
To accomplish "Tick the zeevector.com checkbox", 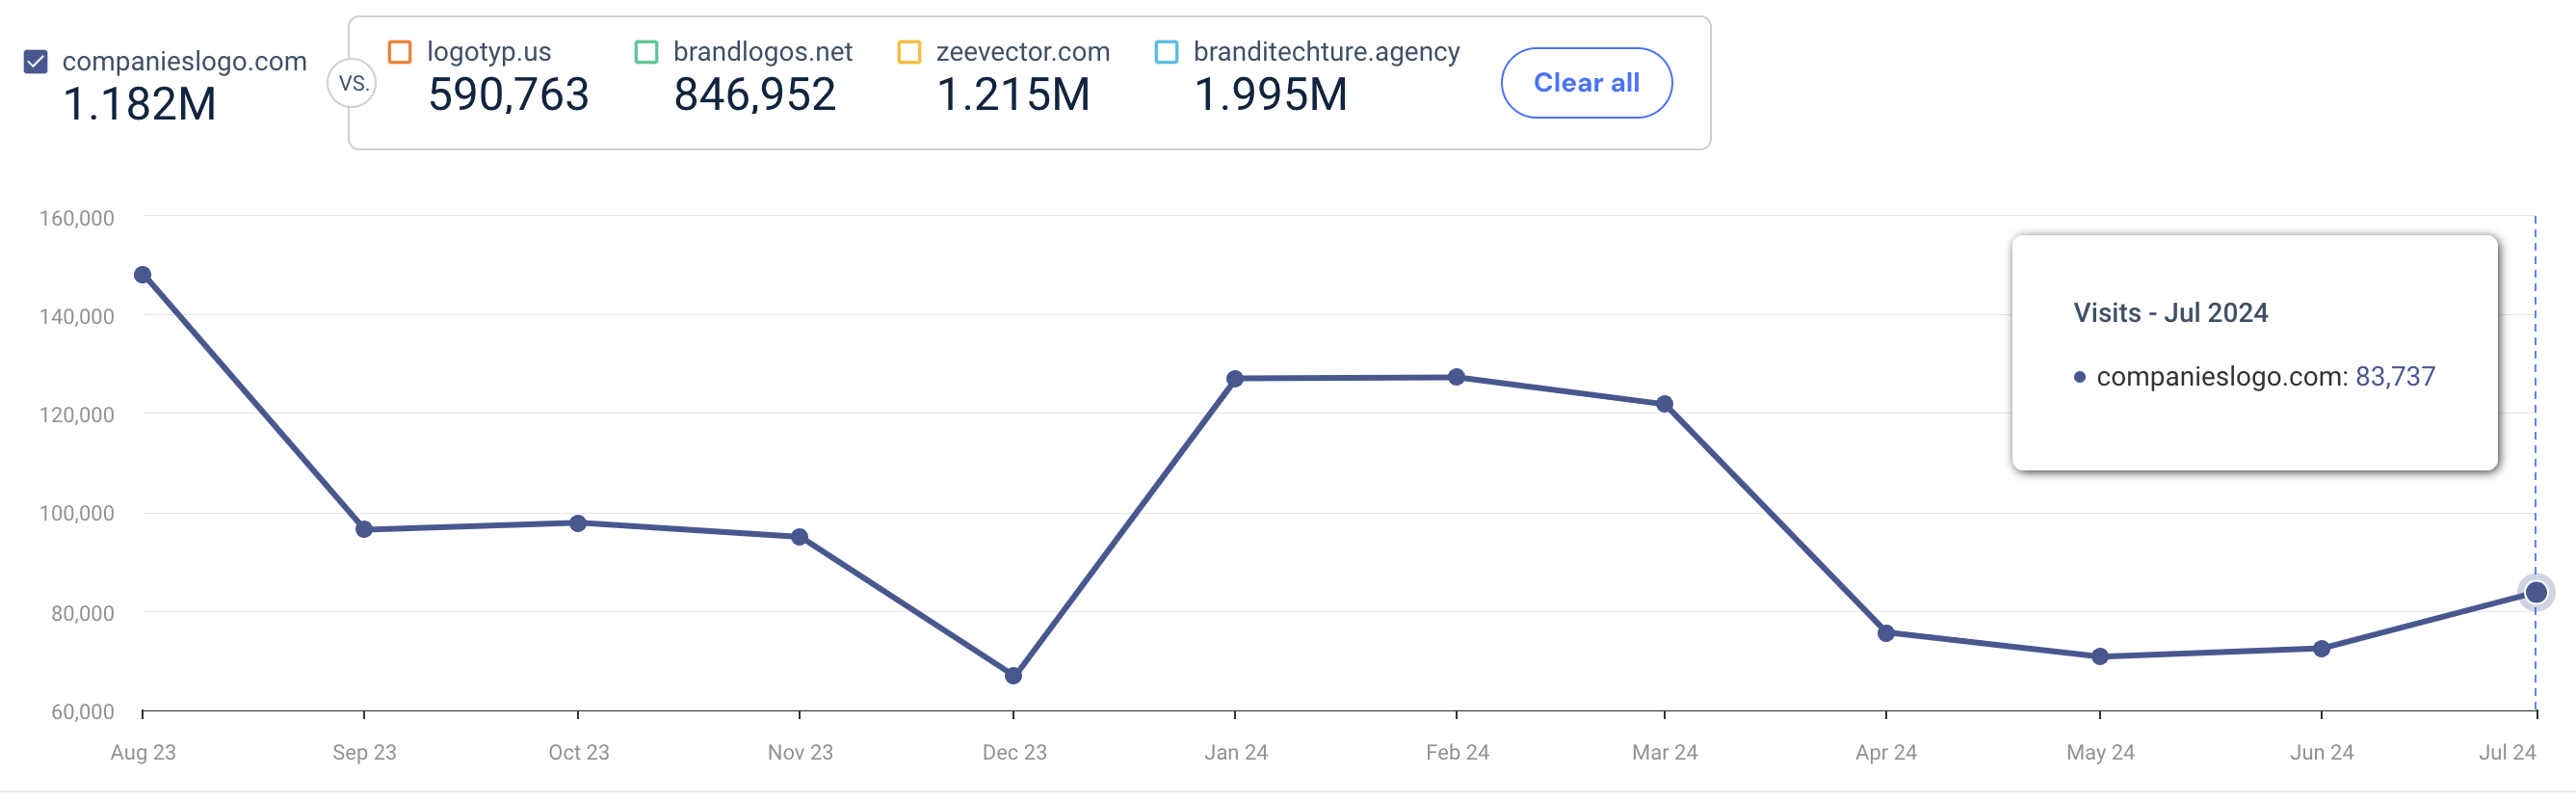I will [909, 52].
